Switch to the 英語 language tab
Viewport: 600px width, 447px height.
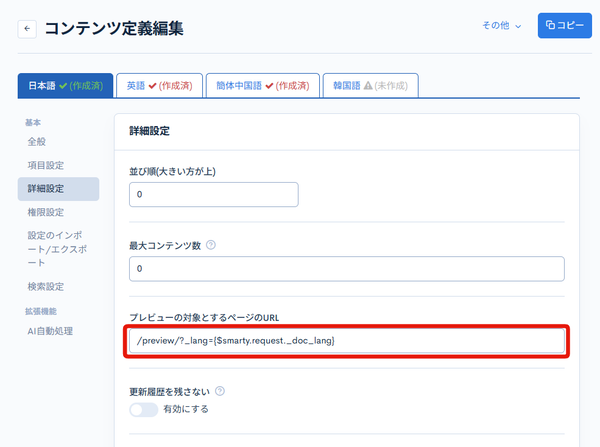coord(160,85)
